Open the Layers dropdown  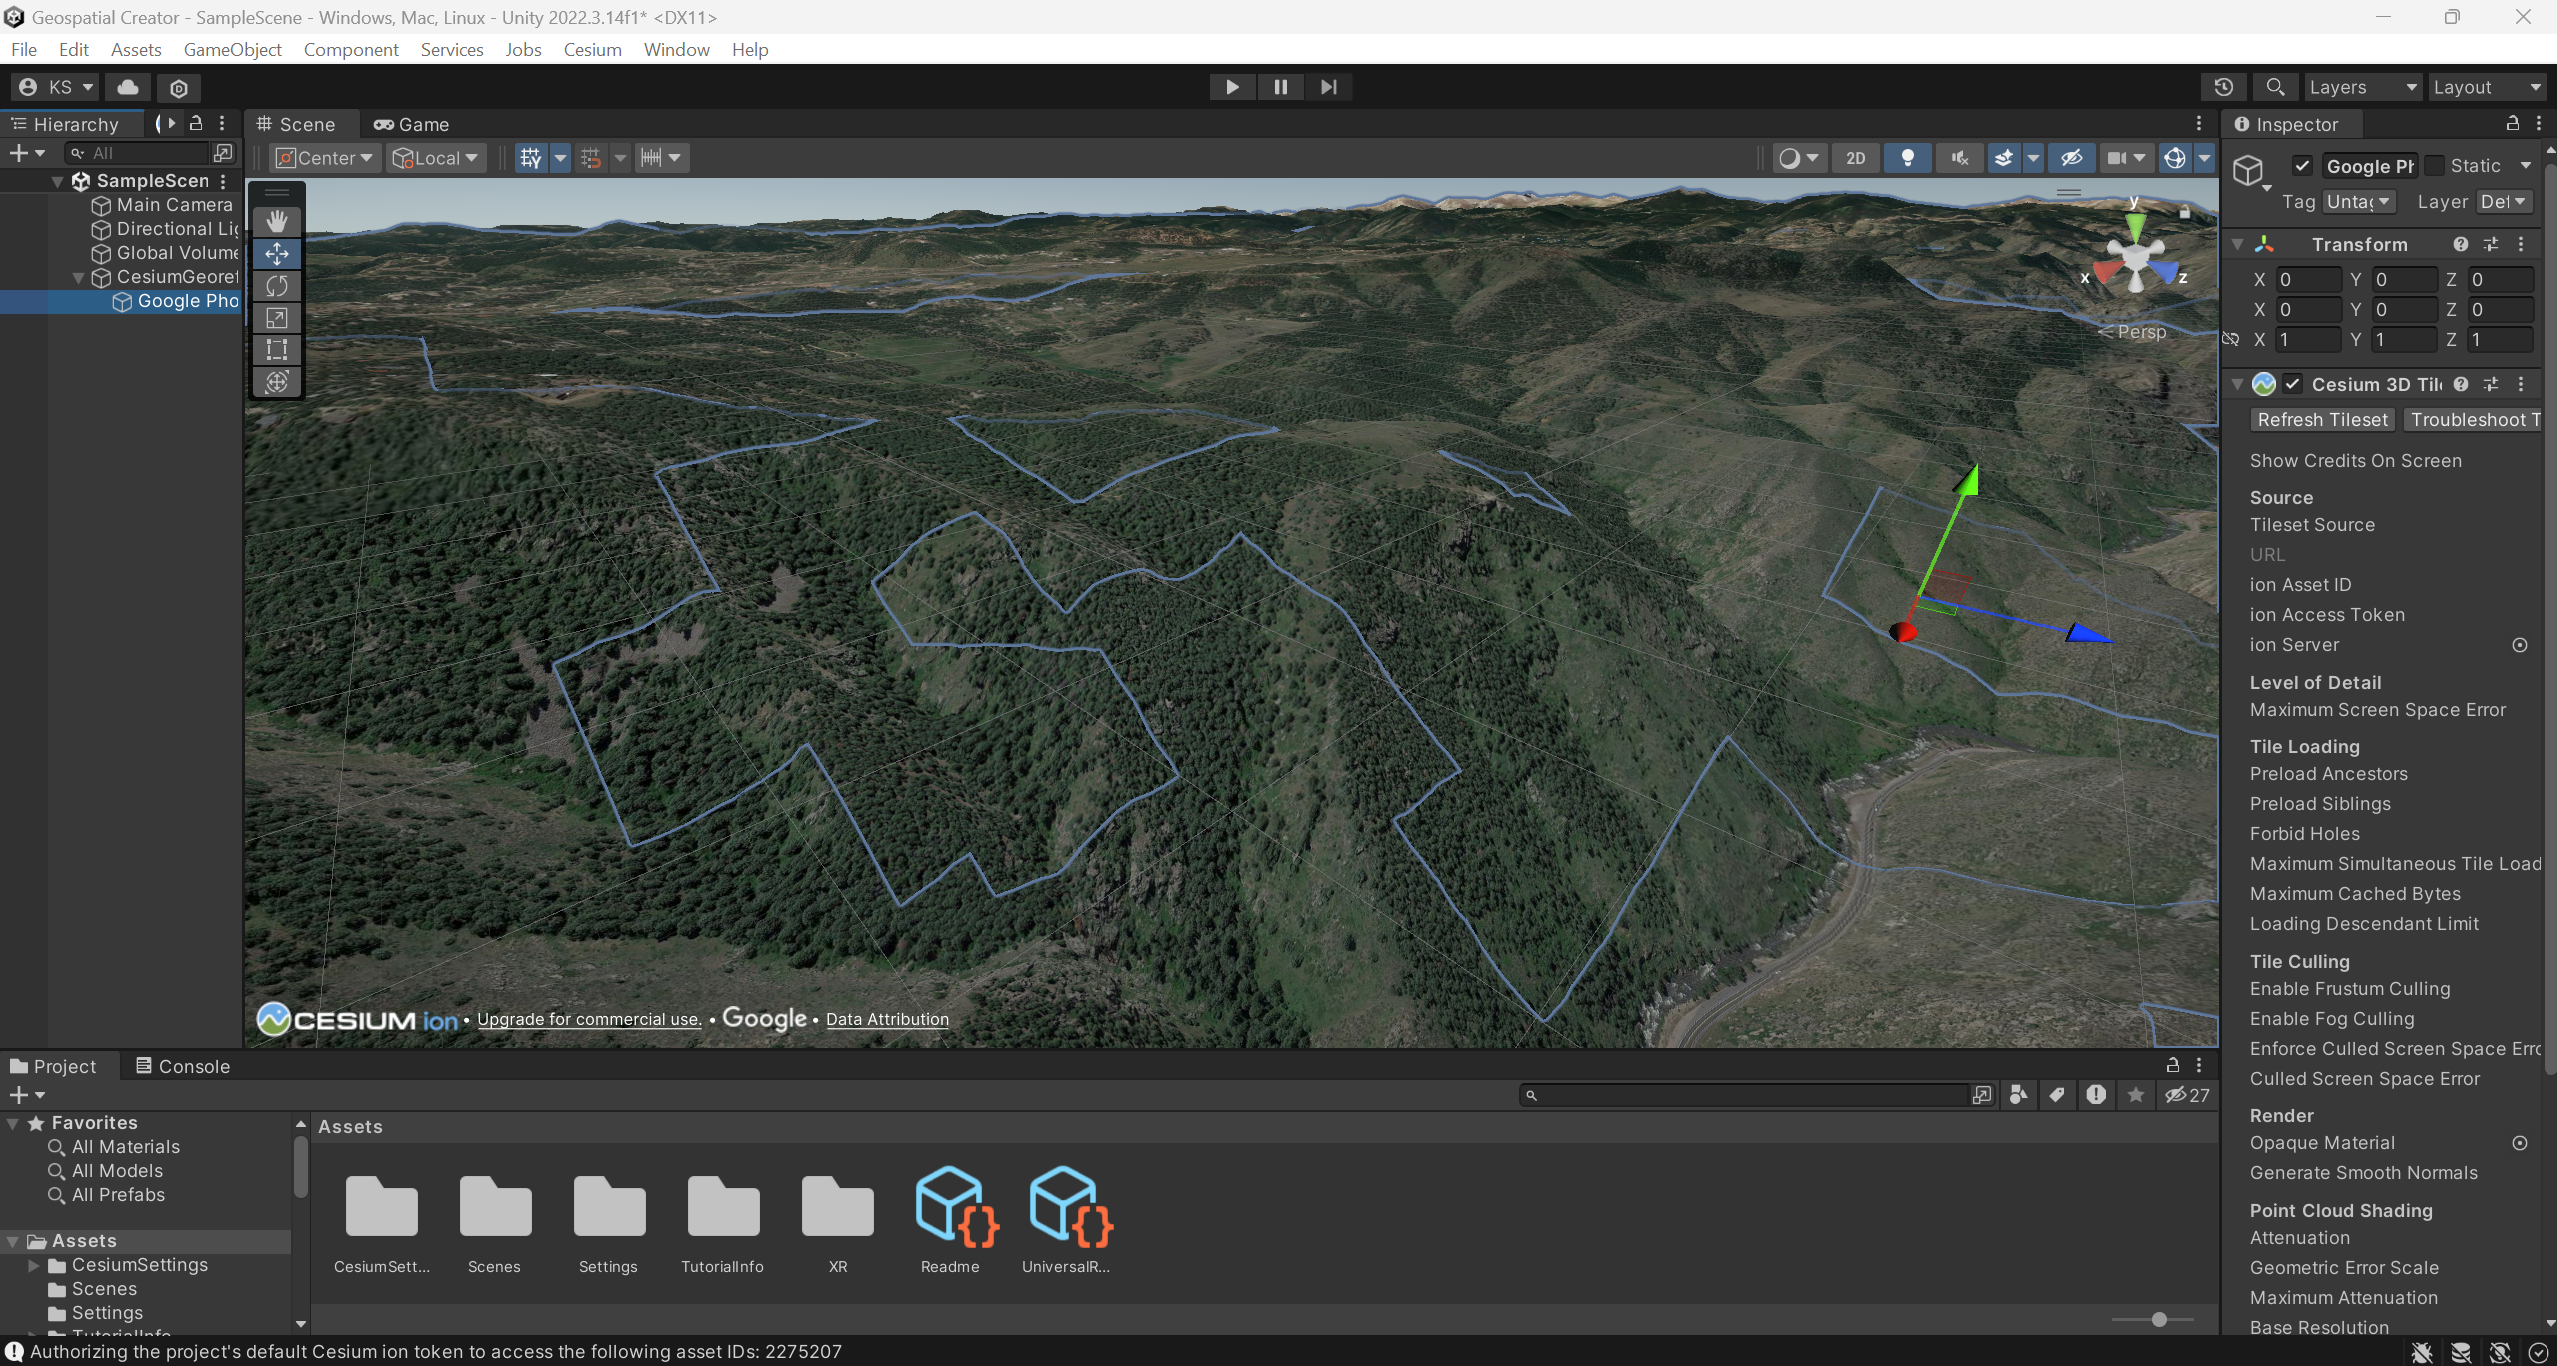[2362, 87]
